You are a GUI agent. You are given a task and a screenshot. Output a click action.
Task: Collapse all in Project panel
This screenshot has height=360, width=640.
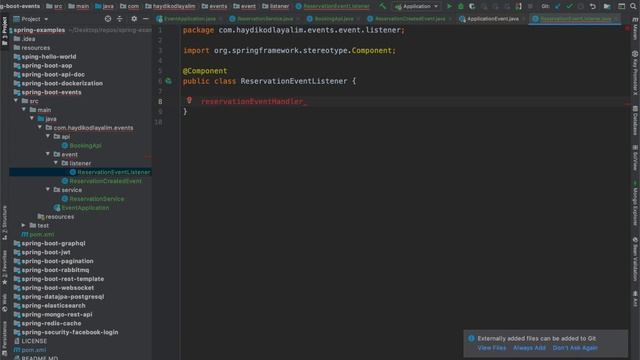(x=120, y=19)
